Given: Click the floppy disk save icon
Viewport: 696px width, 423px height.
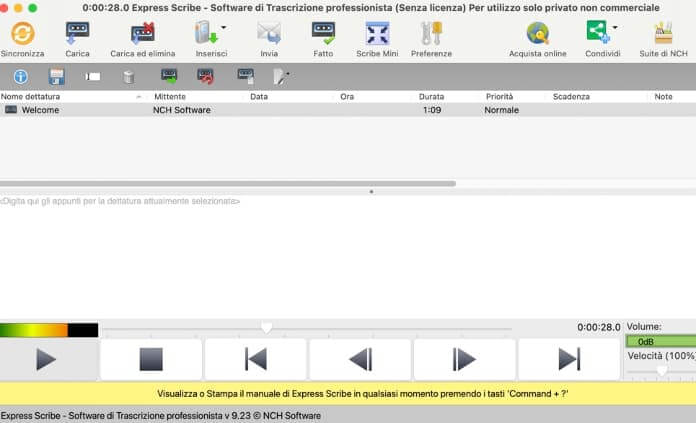Looking at the screenshot, I should tap(56, 77).
